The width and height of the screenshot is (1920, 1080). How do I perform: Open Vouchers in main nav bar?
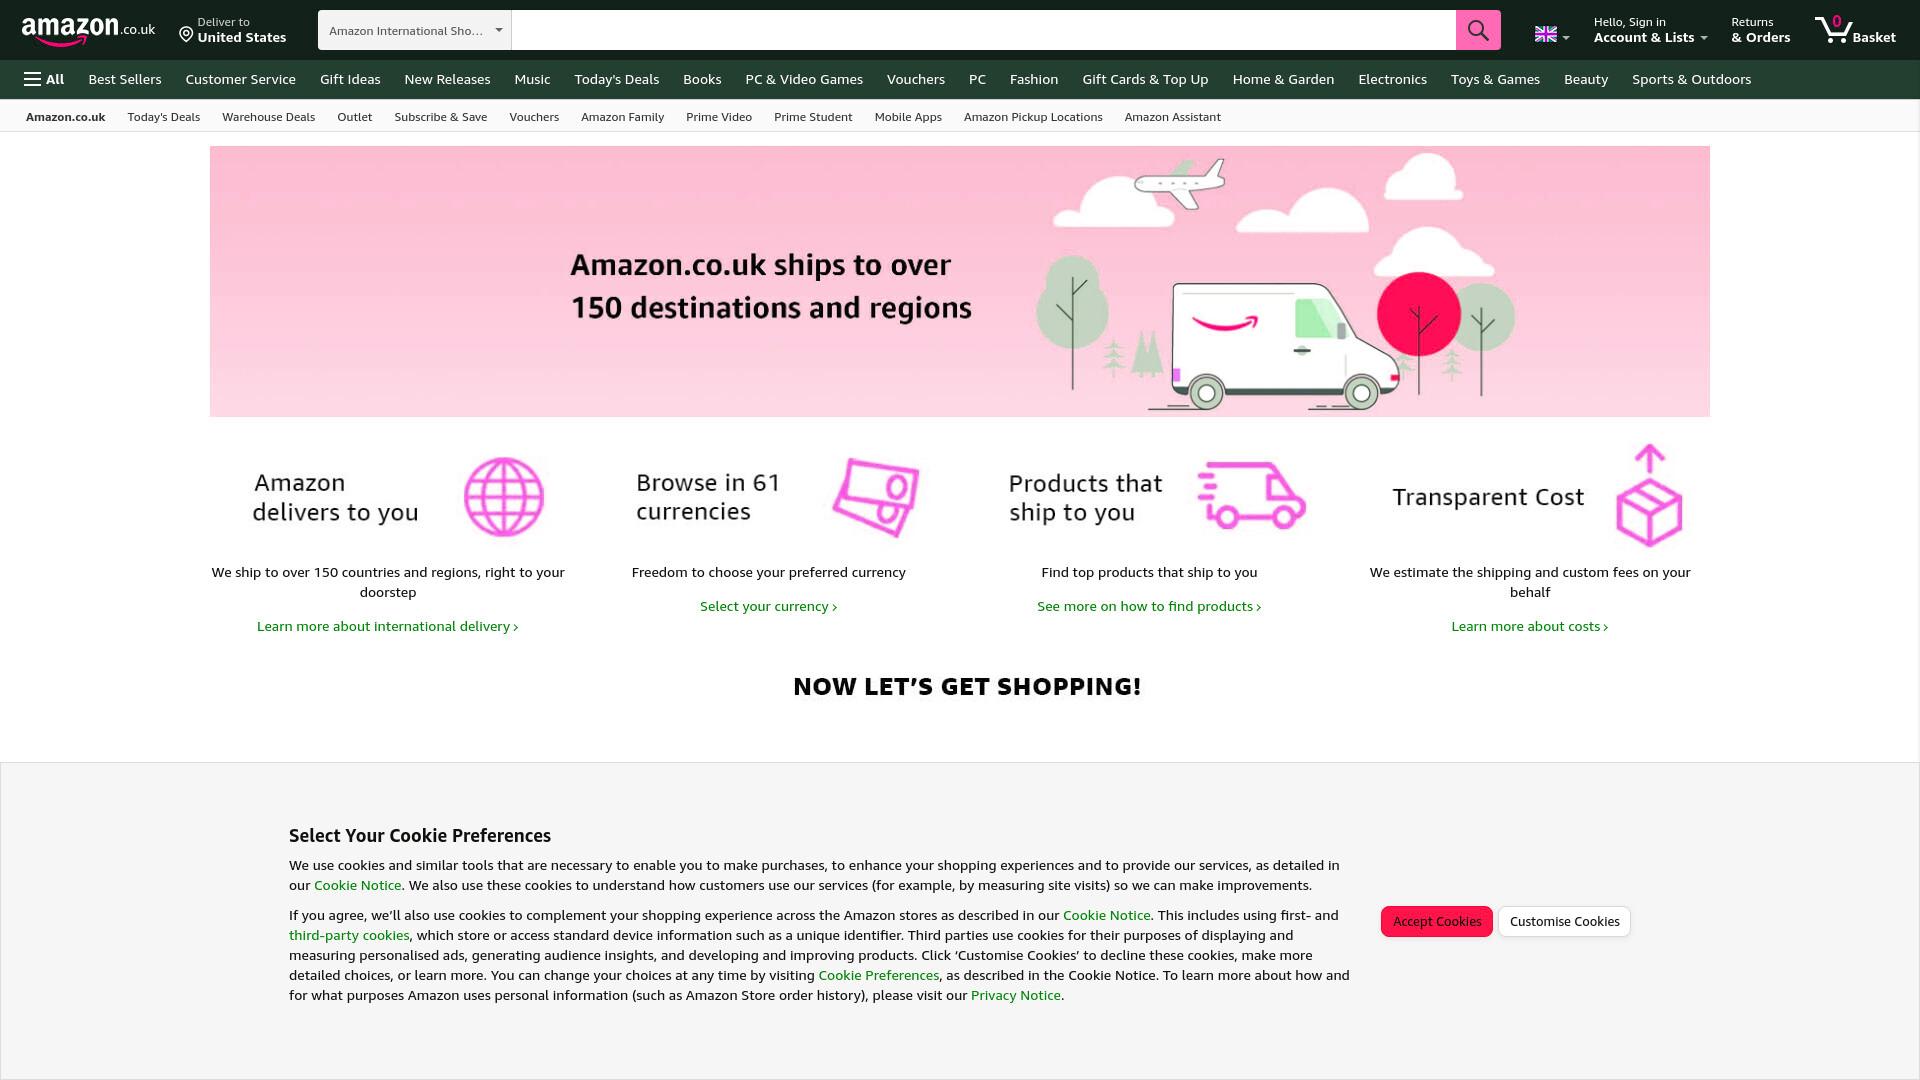pos(916,79)
